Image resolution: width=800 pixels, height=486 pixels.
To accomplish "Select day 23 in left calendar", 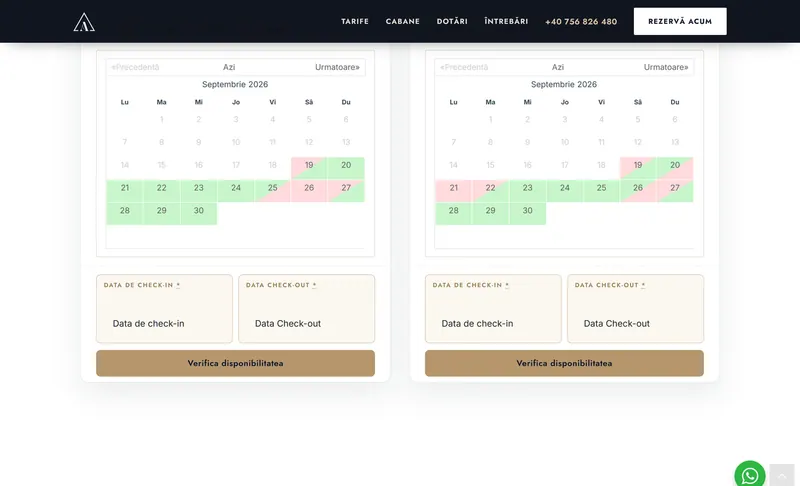I will [198, 191].
